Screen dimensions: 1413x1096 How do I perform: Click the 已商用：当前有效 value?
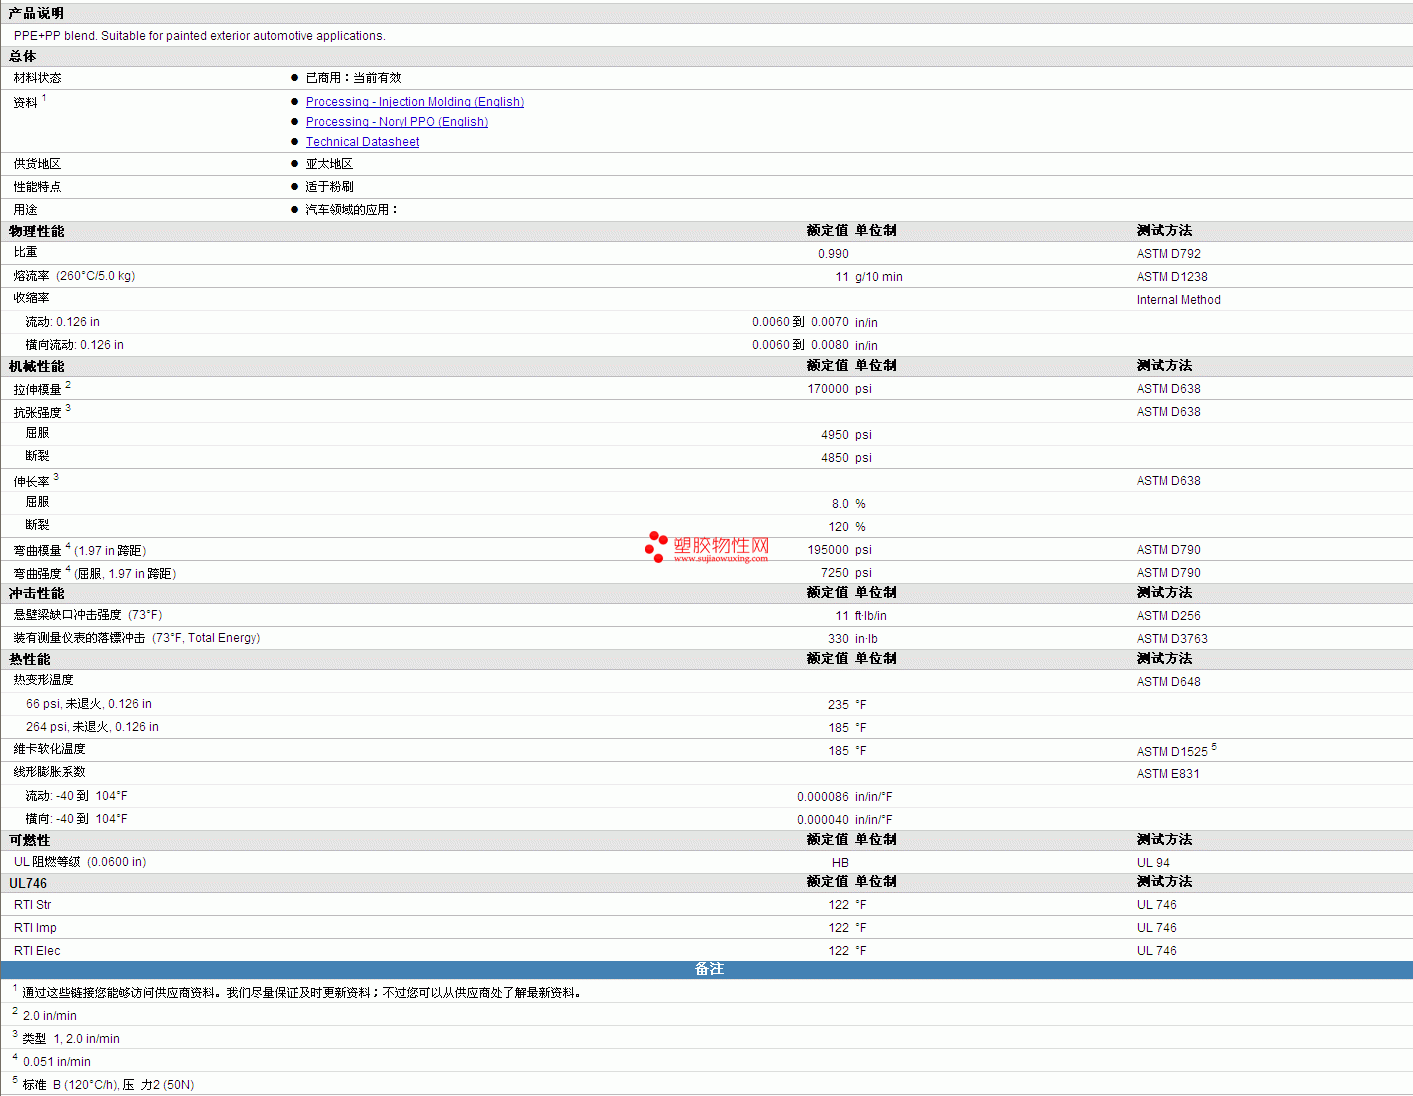[353, 78]
